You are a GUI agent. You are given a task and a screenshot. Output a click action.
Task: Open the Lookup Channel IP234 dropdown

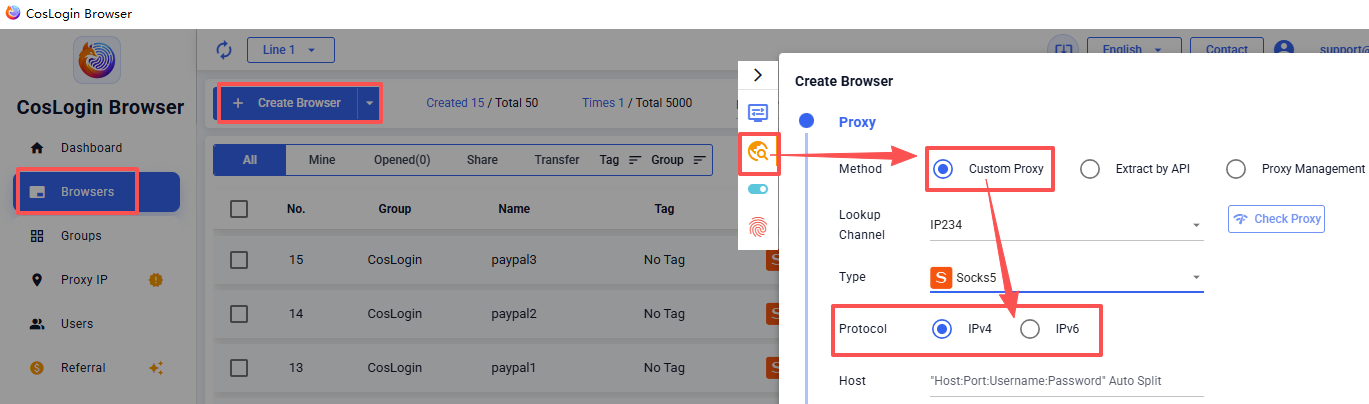pyautogui.click(x=1066, y=225)
